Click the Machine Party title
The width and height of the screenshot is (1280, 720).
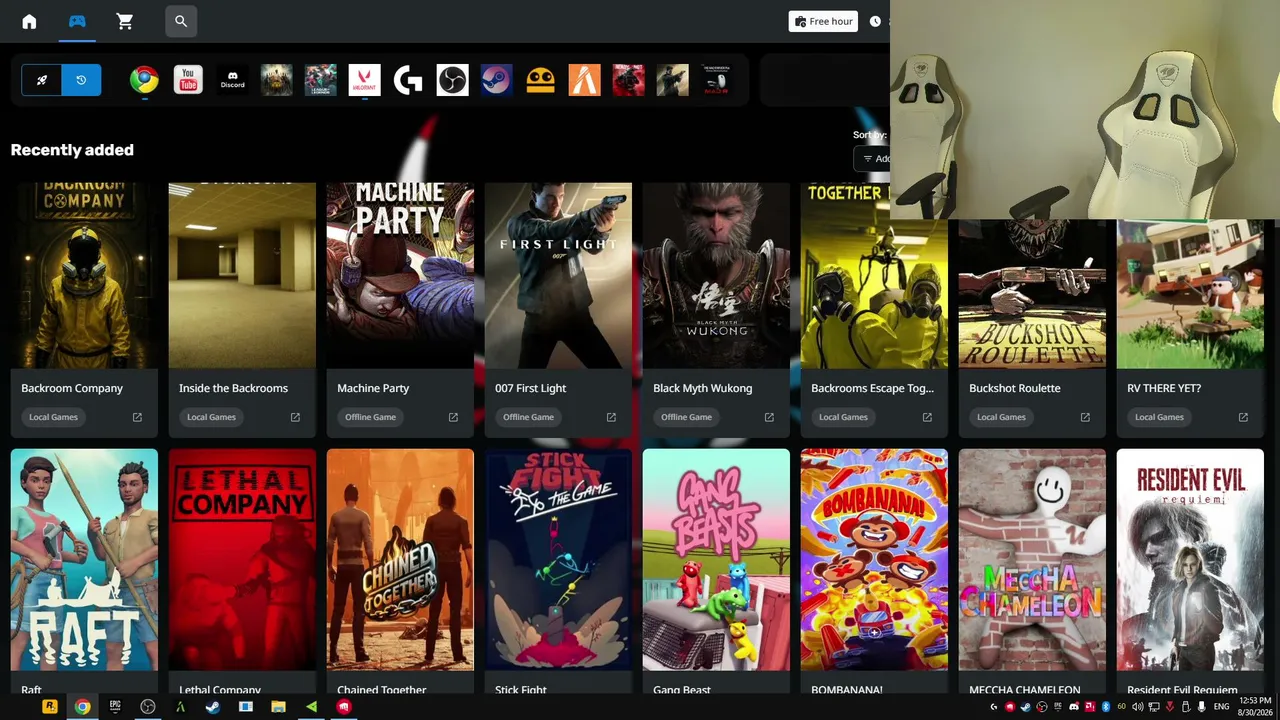coord(373,388)
